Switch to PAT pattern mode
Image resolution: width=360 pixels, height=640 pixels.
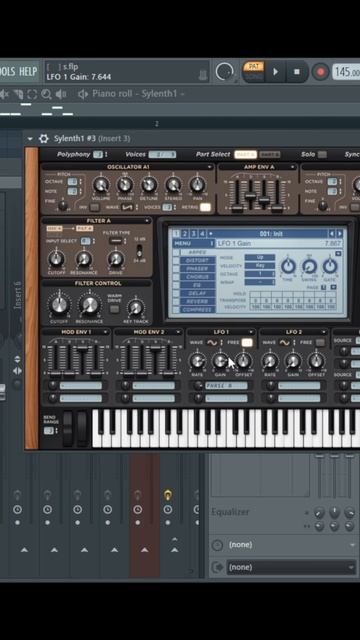pyautogui.click(x=253, y=66)
